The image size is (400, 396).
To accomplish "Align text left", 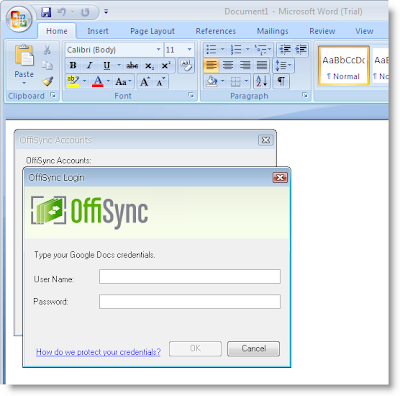I will point(211,65).
